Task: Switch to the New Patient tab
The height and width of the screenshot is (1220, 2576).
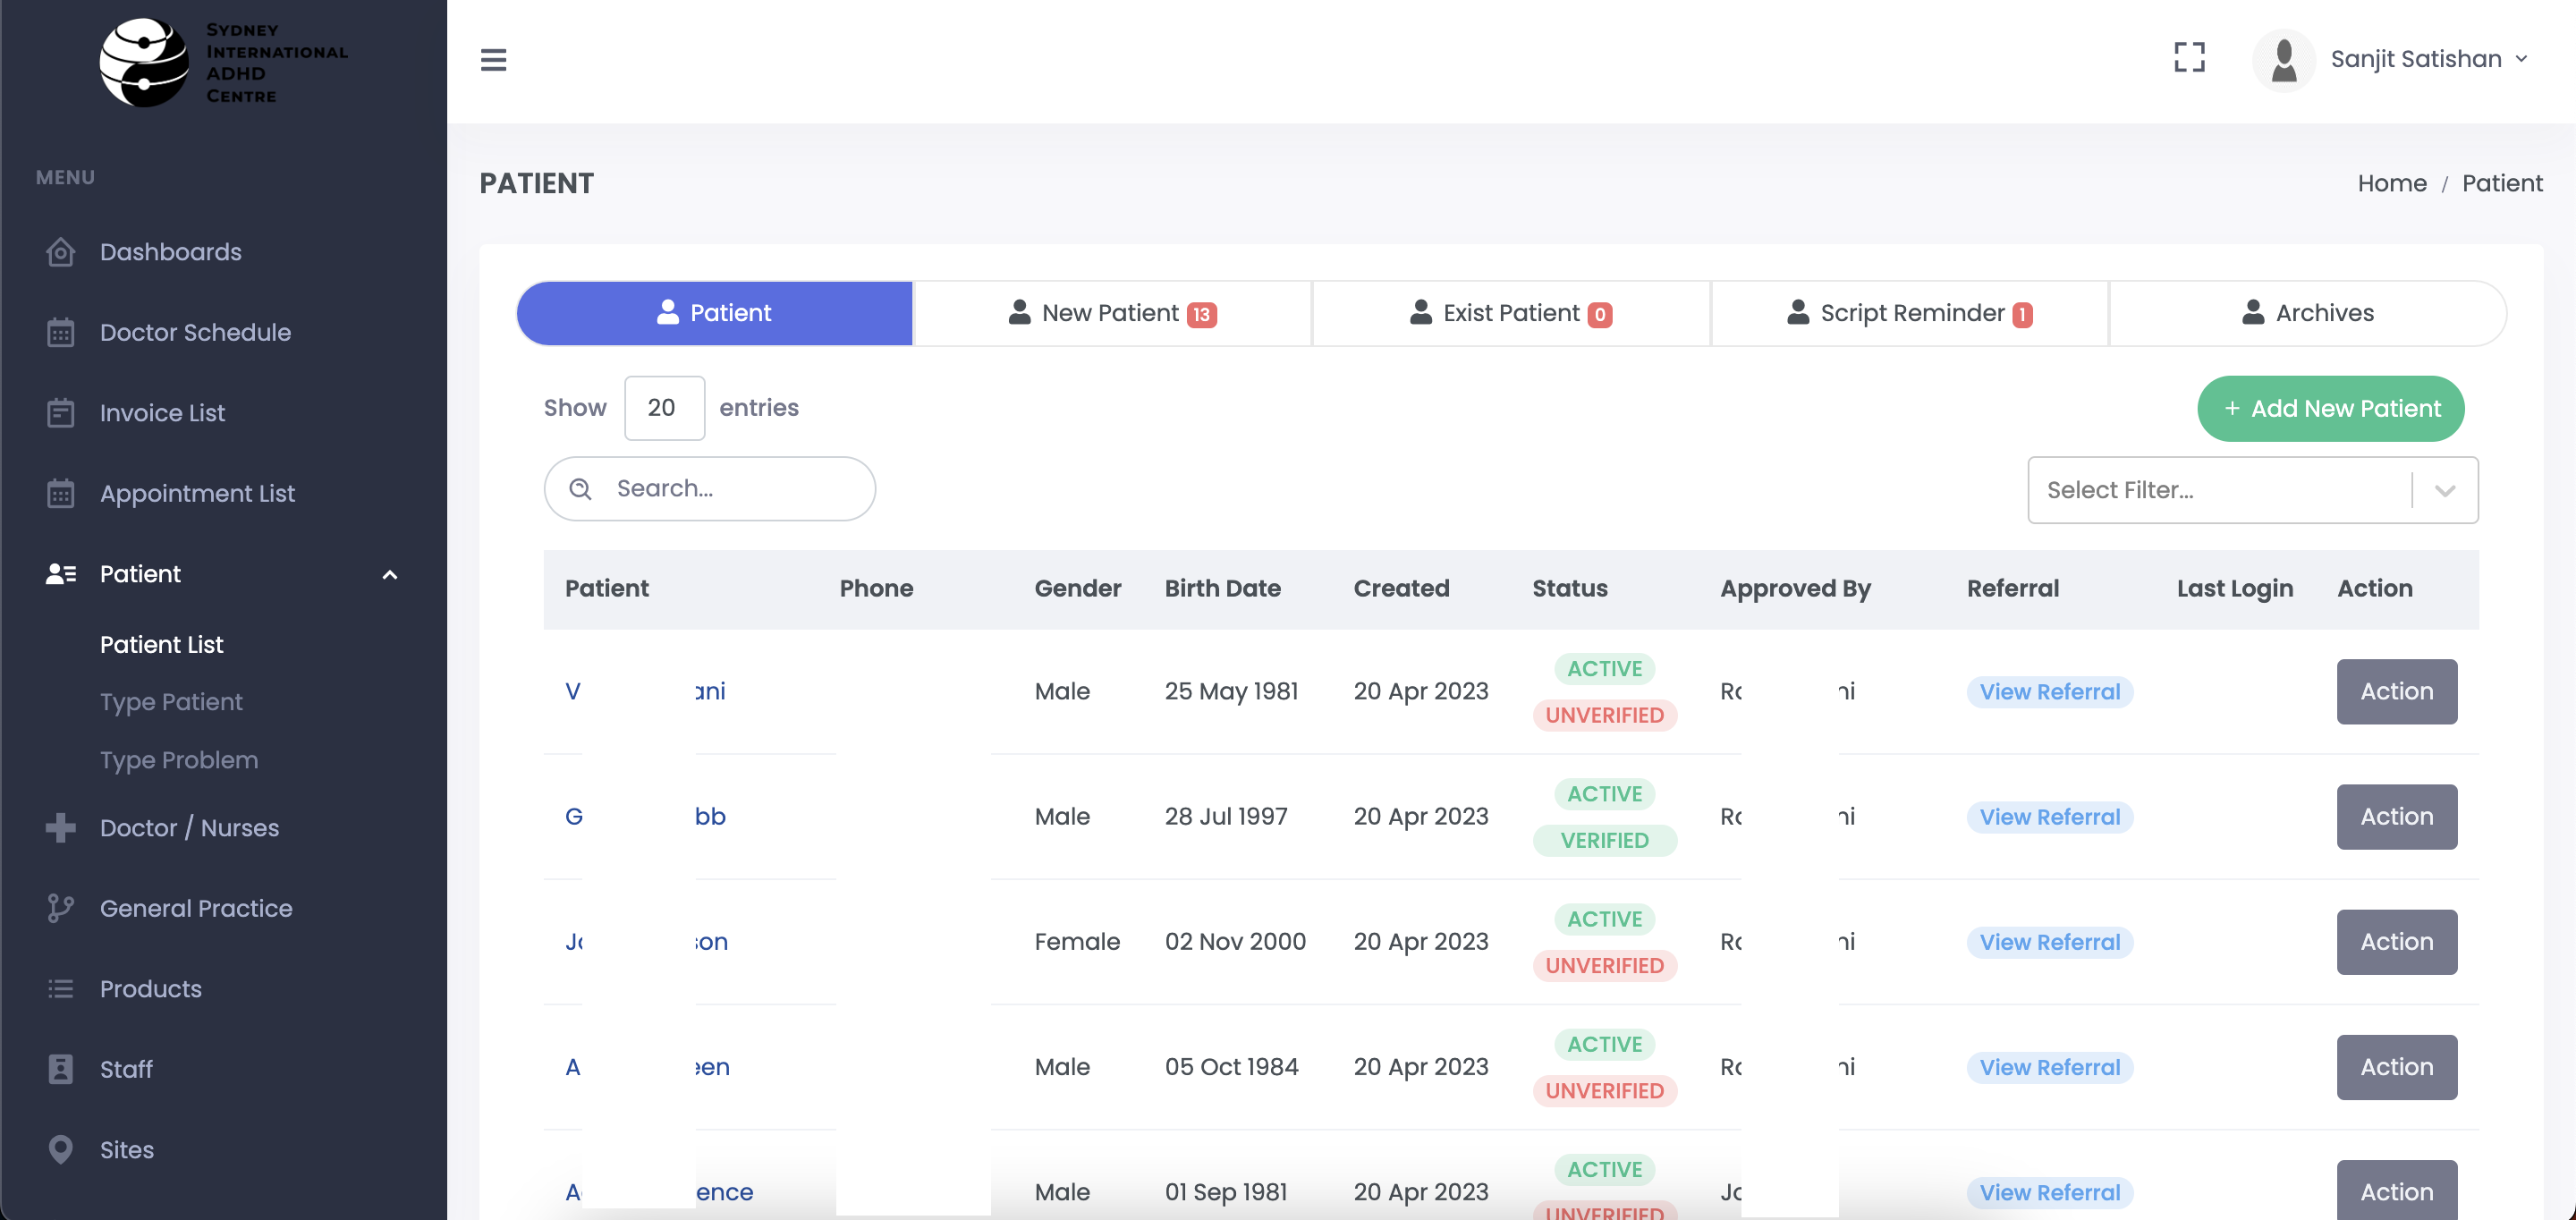Action: [x=1111, y=313]
